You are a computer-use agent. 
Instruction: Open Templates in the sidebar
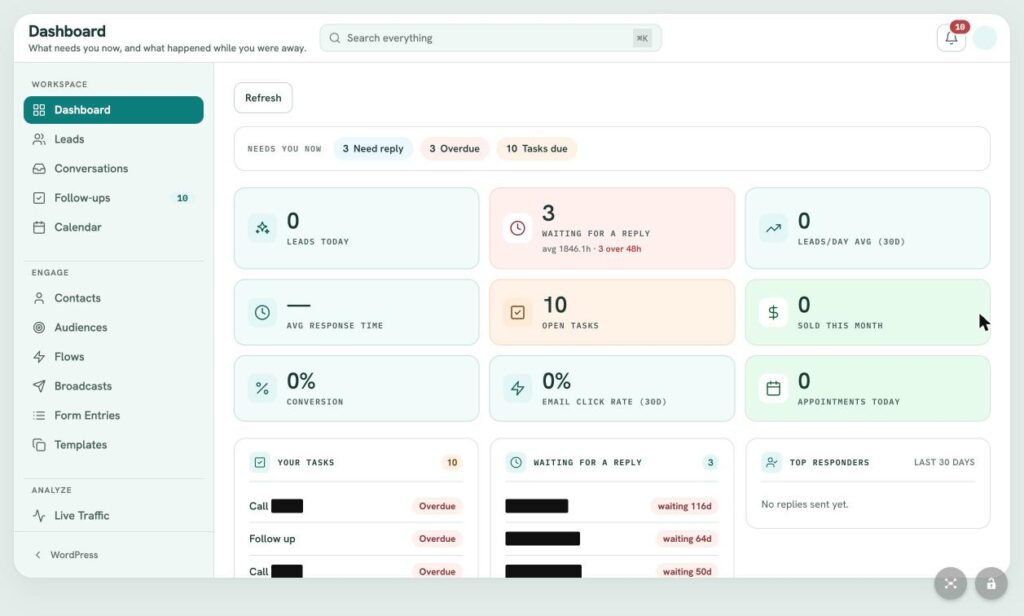[x=114, y=445]
